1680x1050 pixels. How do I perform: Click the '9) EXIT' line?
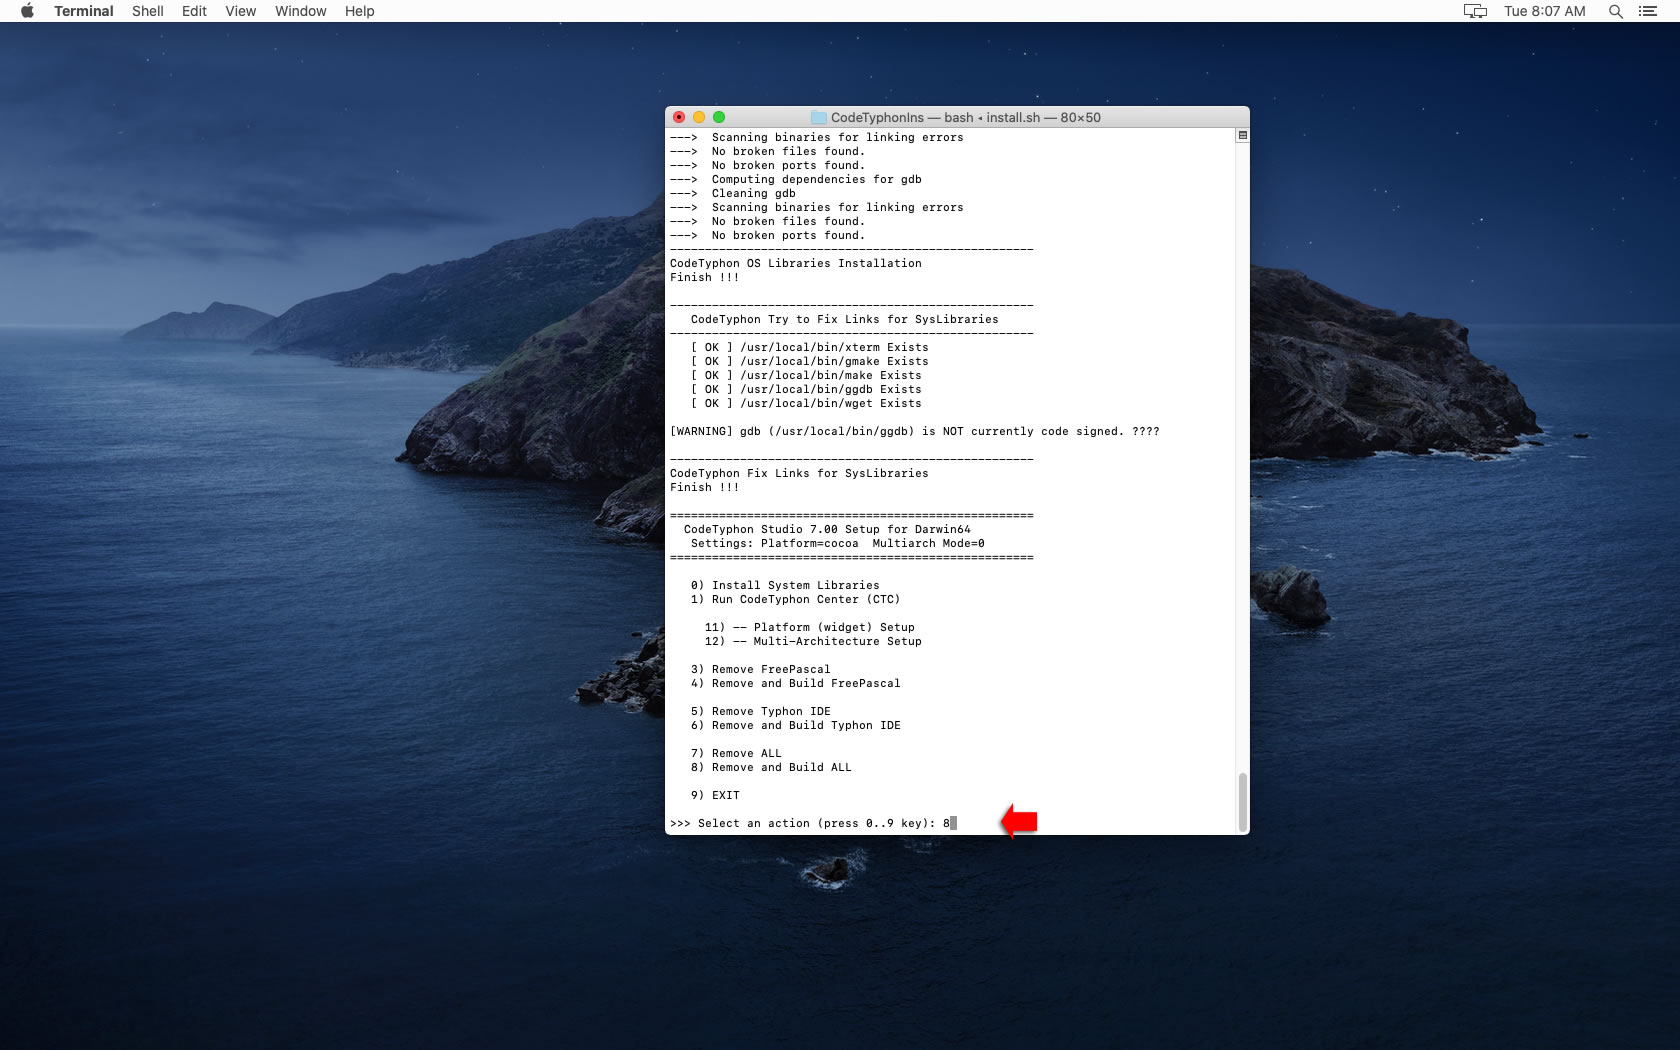pos(715,795)
